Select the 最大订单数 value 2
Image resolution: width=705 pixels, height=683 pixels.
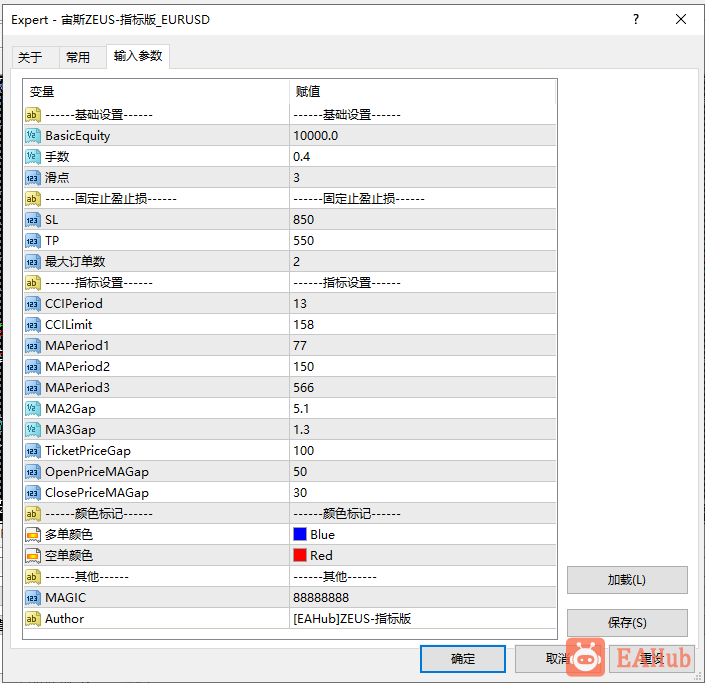296,262
